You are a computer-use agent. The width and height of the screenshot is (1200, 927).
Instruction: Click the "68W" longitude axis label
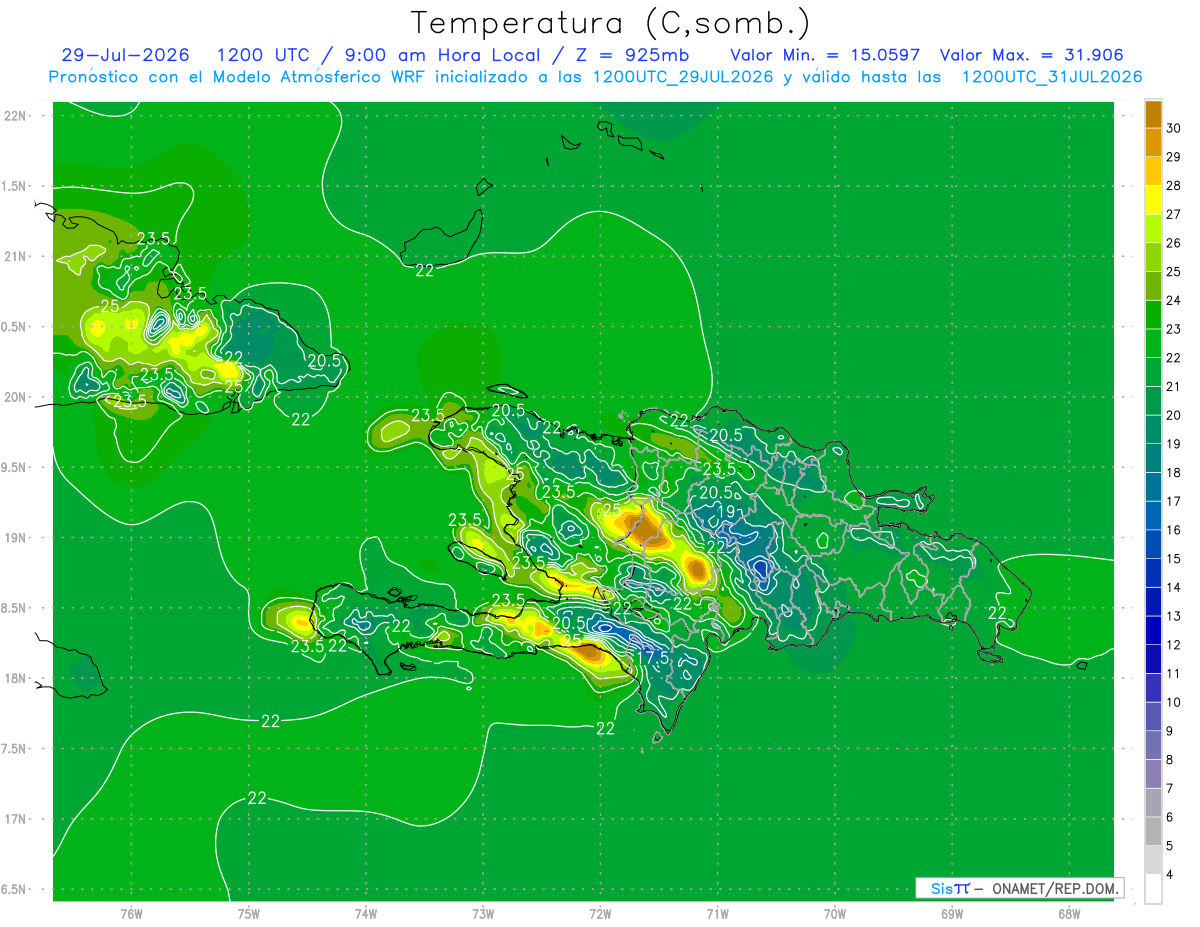tap(1069, 915)
